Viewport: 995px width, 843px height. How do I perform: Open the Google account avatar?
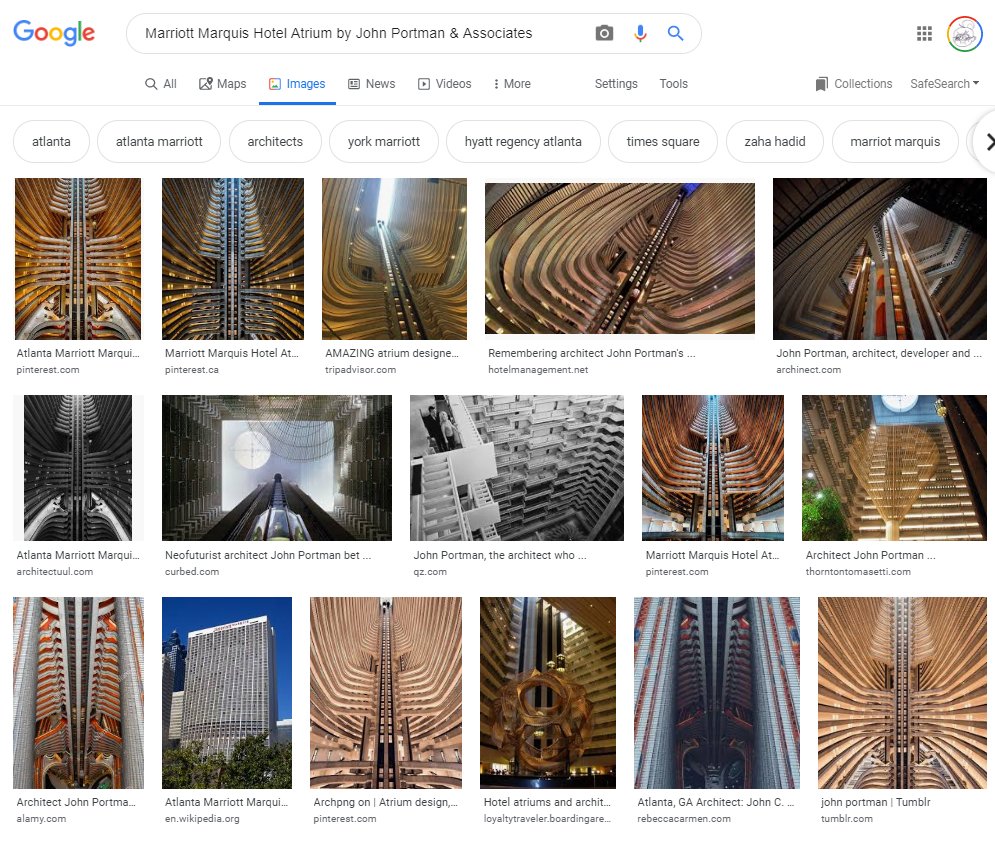click(965, 34)
